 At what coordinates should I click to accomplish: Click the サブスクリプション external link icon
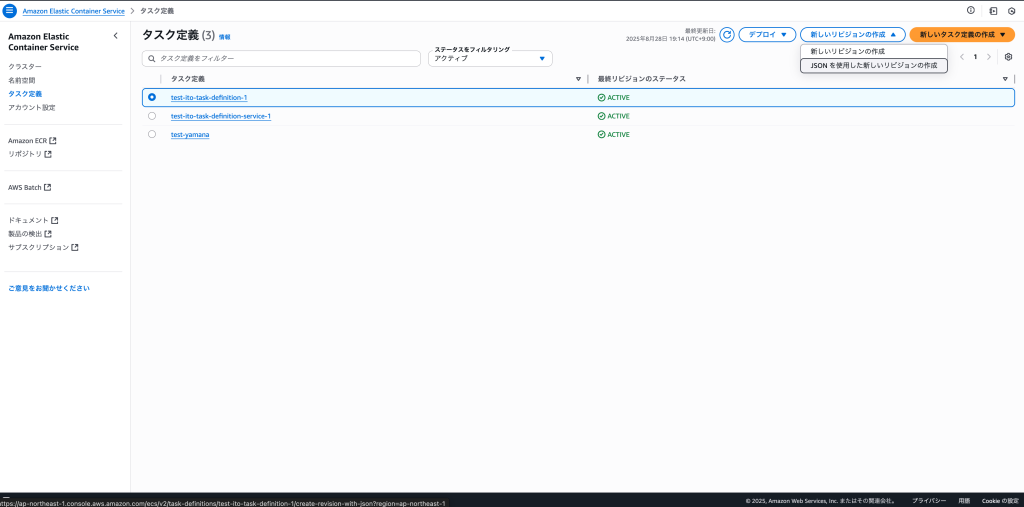click(75, 248)
